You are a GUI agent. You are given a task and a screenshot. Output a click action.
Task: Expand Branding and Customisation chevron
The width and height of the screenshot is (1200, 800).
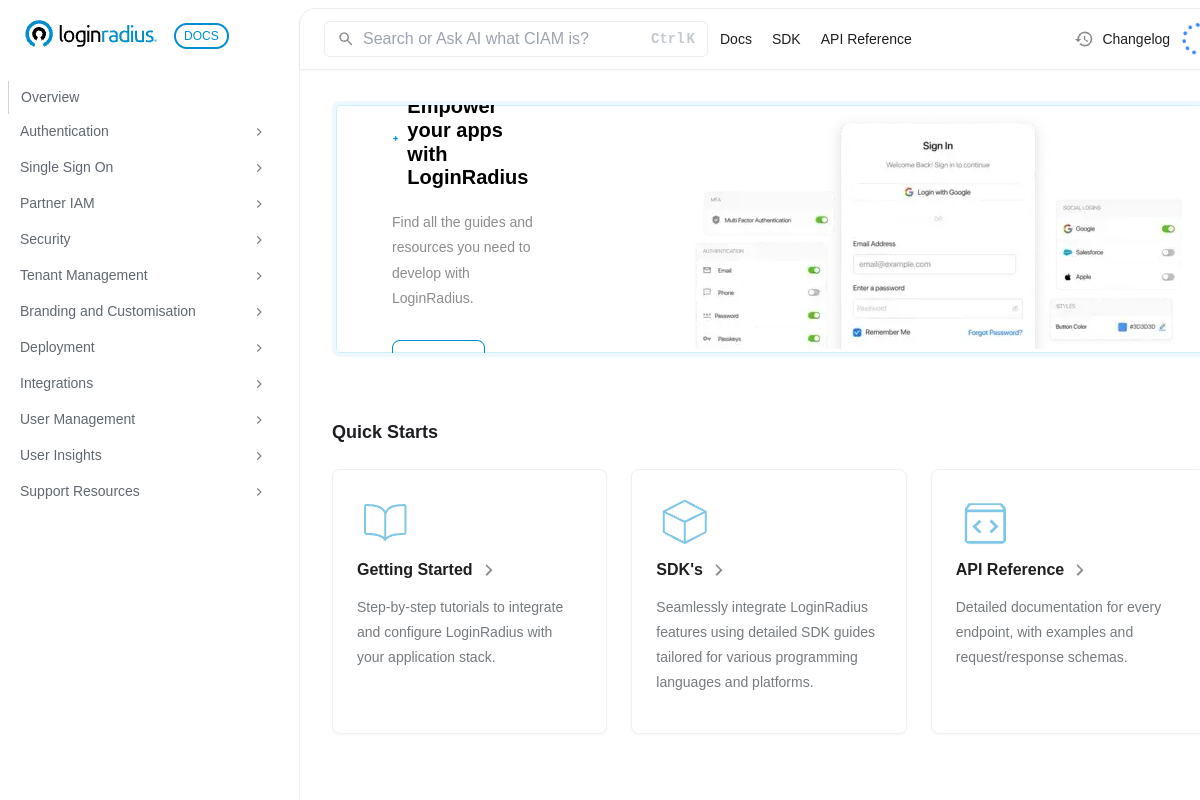pos(259,312)
